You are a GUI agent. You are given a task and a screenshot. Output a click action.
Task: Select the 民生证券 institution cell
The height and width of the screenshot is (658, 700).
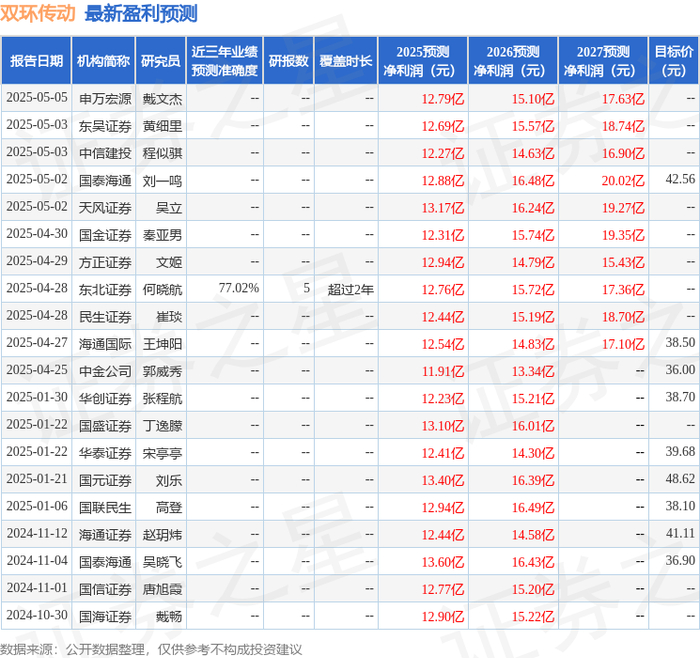pos(105,317)
